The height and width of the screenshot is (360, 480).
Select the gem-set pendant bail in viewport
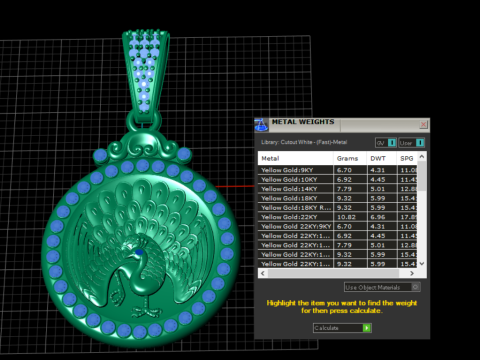pyautogui.click(x=146, y=75)
